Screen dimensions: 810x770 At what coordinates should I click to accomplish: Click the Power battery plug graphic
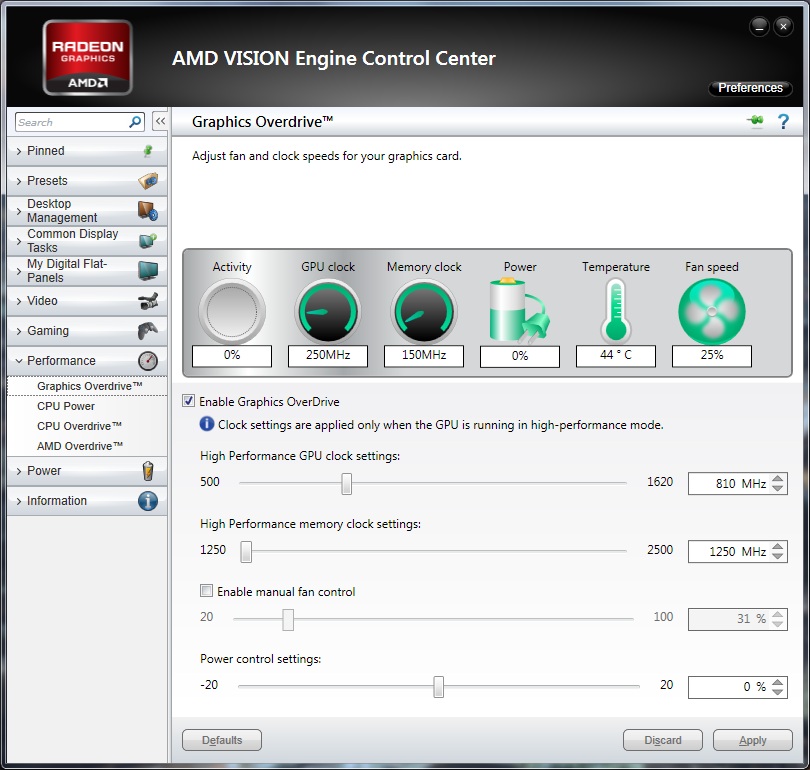(x=519, y=311)
